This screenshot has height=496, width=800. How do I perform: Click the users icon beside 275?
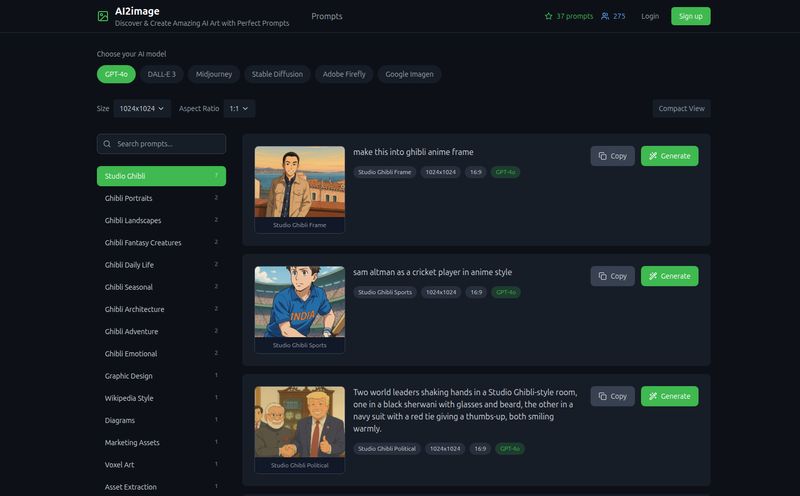click(605, 16)
